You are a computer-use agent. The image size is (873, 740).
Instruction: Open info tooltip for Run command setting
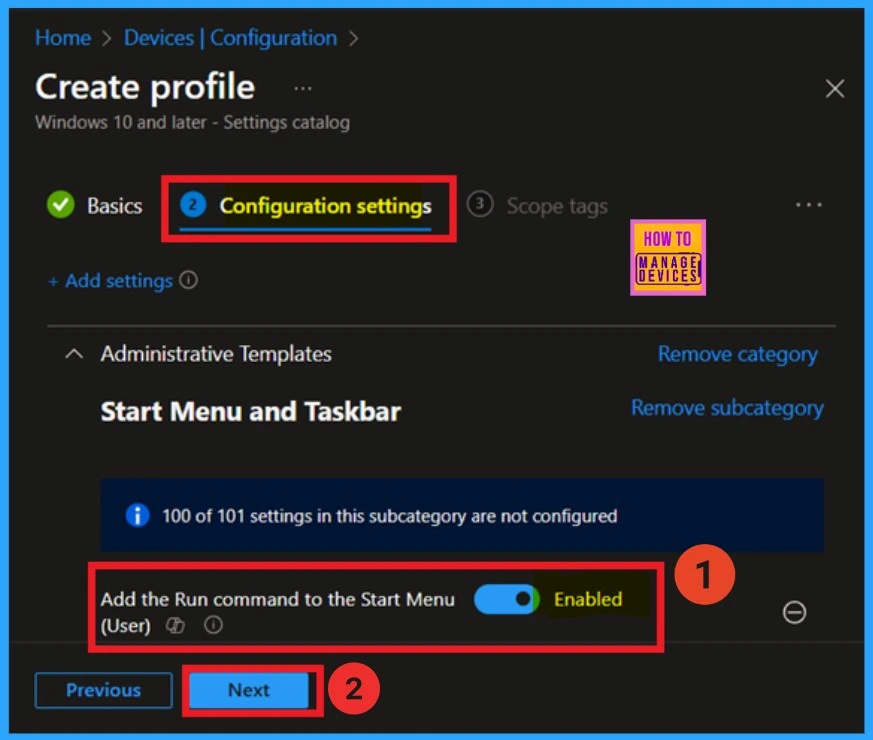pos(213,625)
